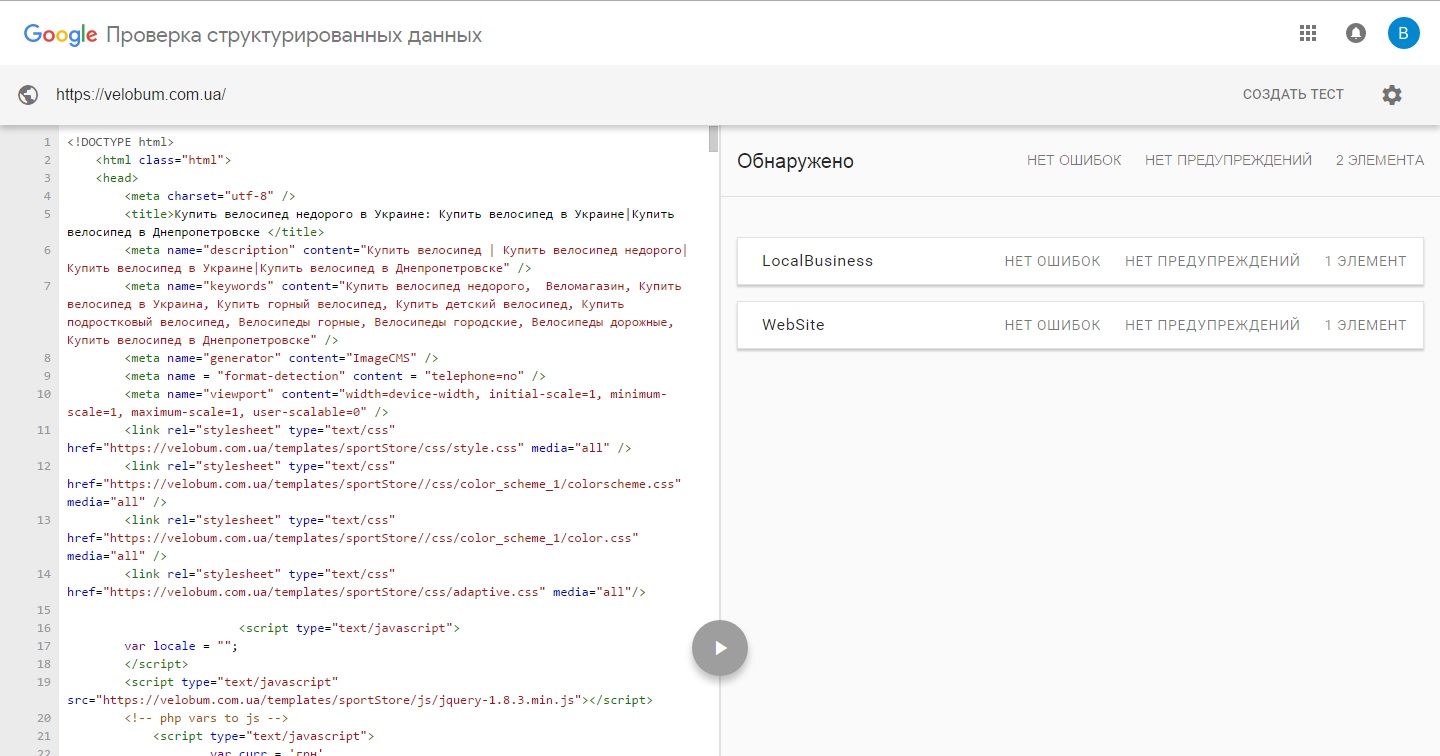Select line number 16 in the gutter
Screen dimensions: 1440x756
[43, 628]
